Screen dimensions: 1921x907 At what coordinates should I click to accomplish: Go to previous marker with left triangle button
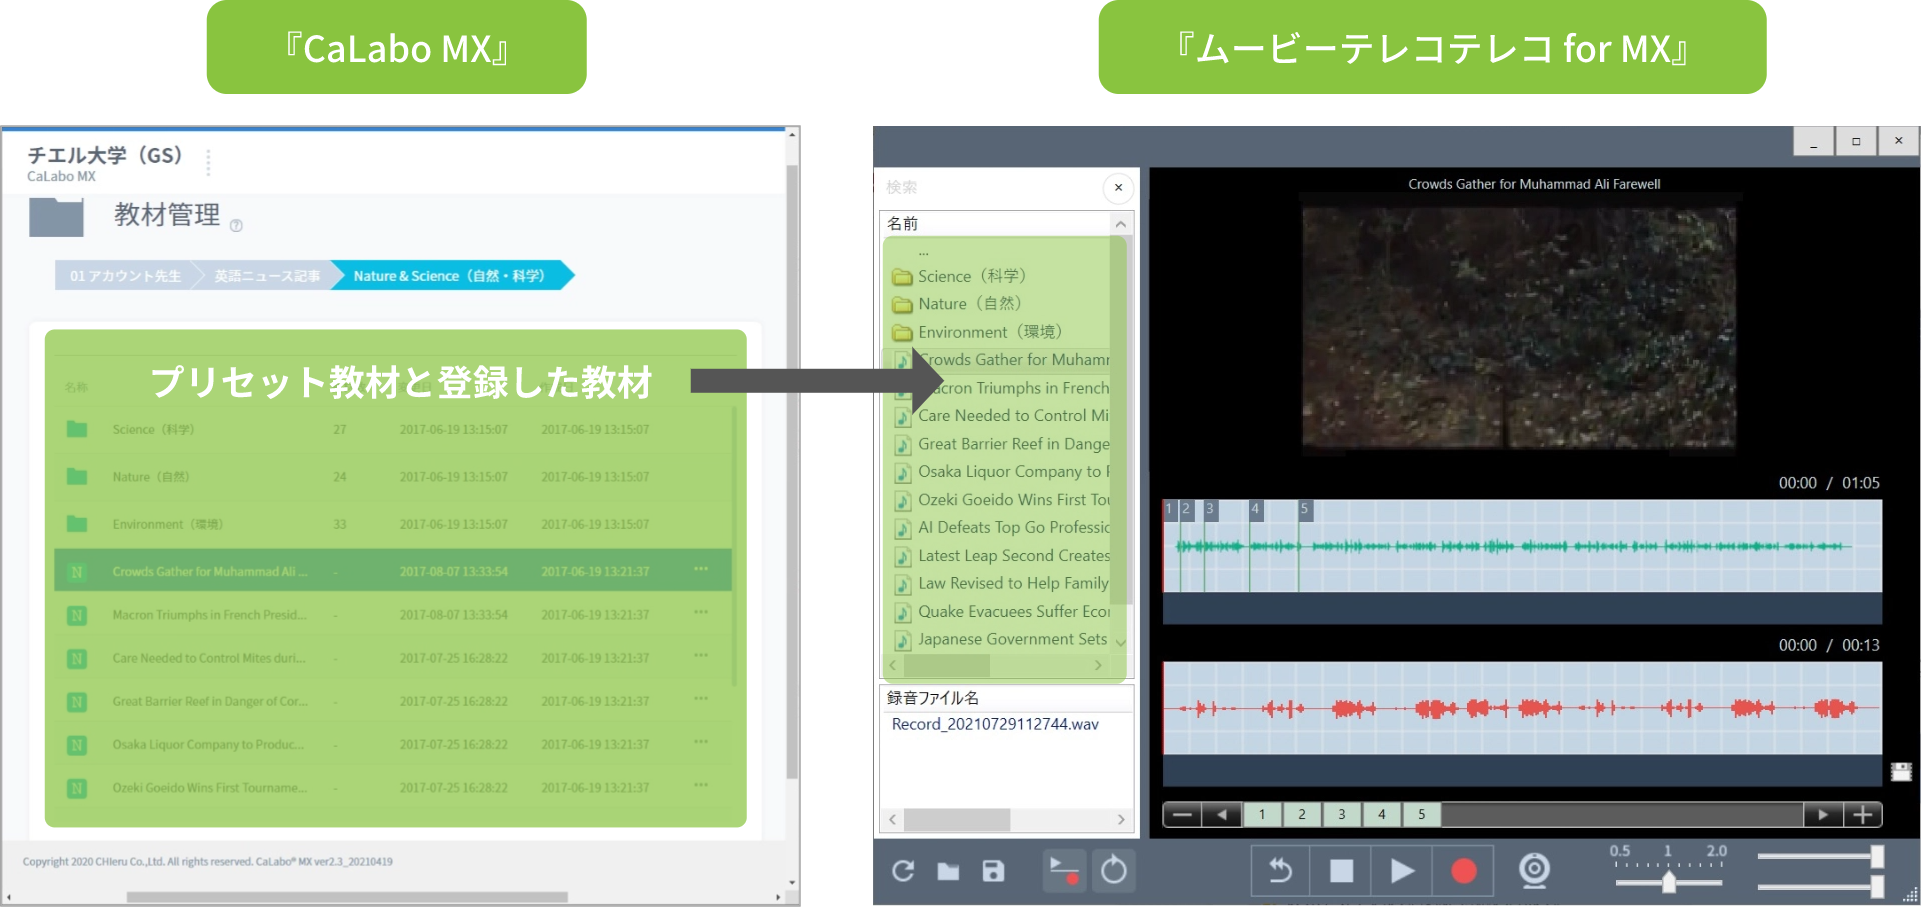coord(1222,815)
